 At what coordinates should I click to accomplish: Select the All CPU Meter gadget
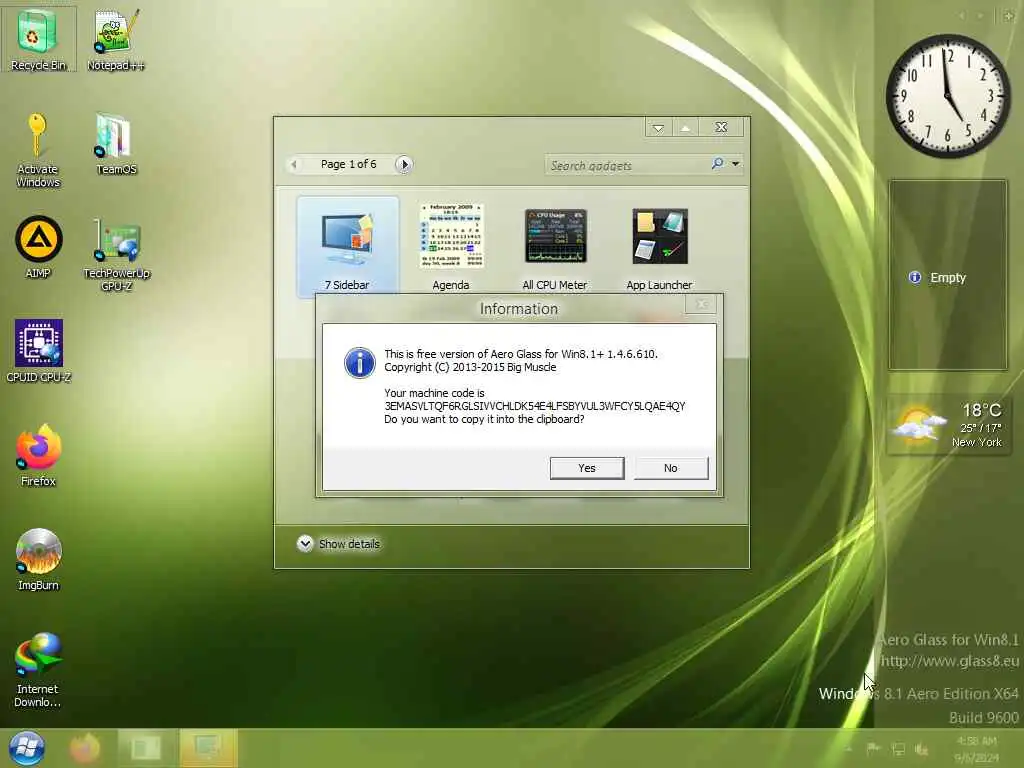[555, 247]
